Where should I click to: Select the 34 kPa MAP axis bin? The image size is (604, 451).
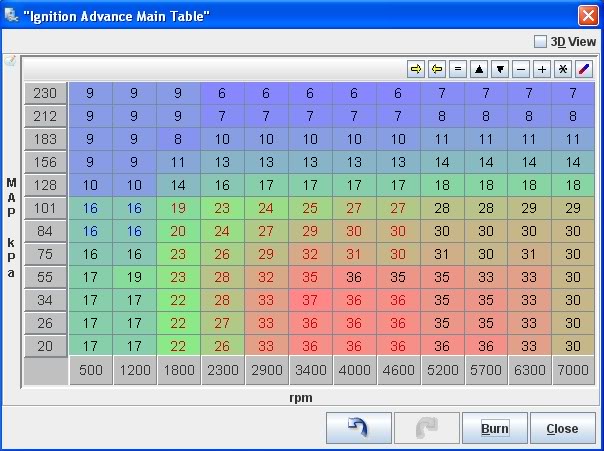(x=45, y=300)
